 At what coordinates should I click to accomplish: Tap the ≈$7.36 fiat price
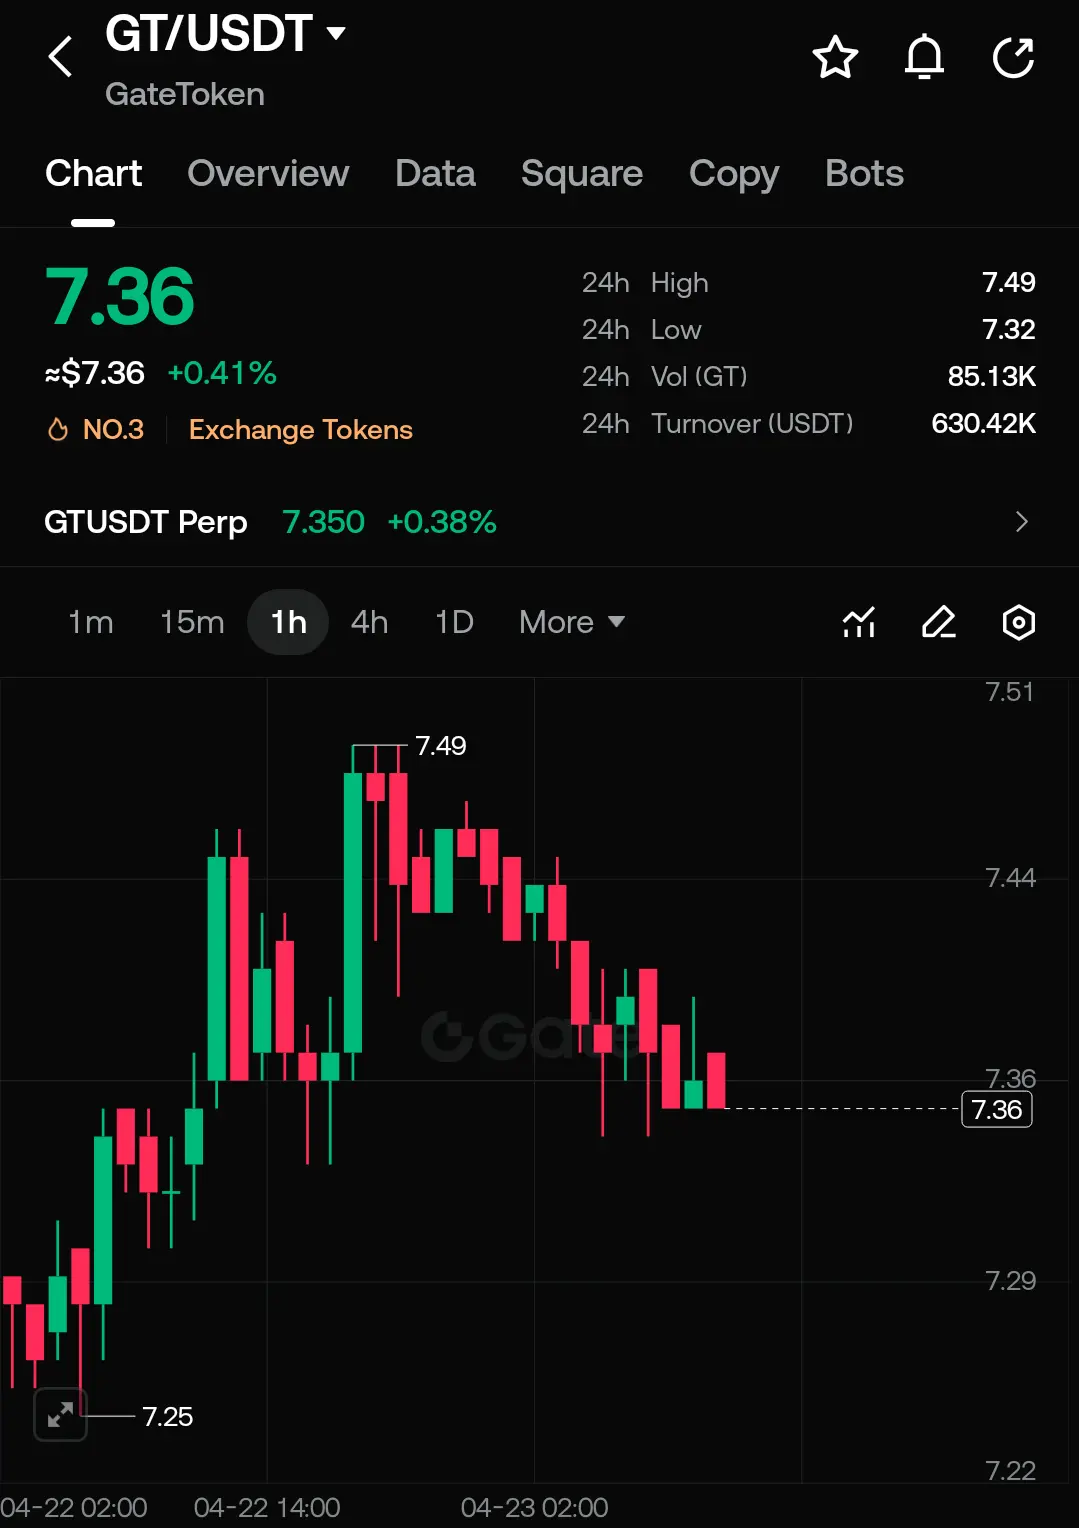pyautogui.click(x=95, y=373)
